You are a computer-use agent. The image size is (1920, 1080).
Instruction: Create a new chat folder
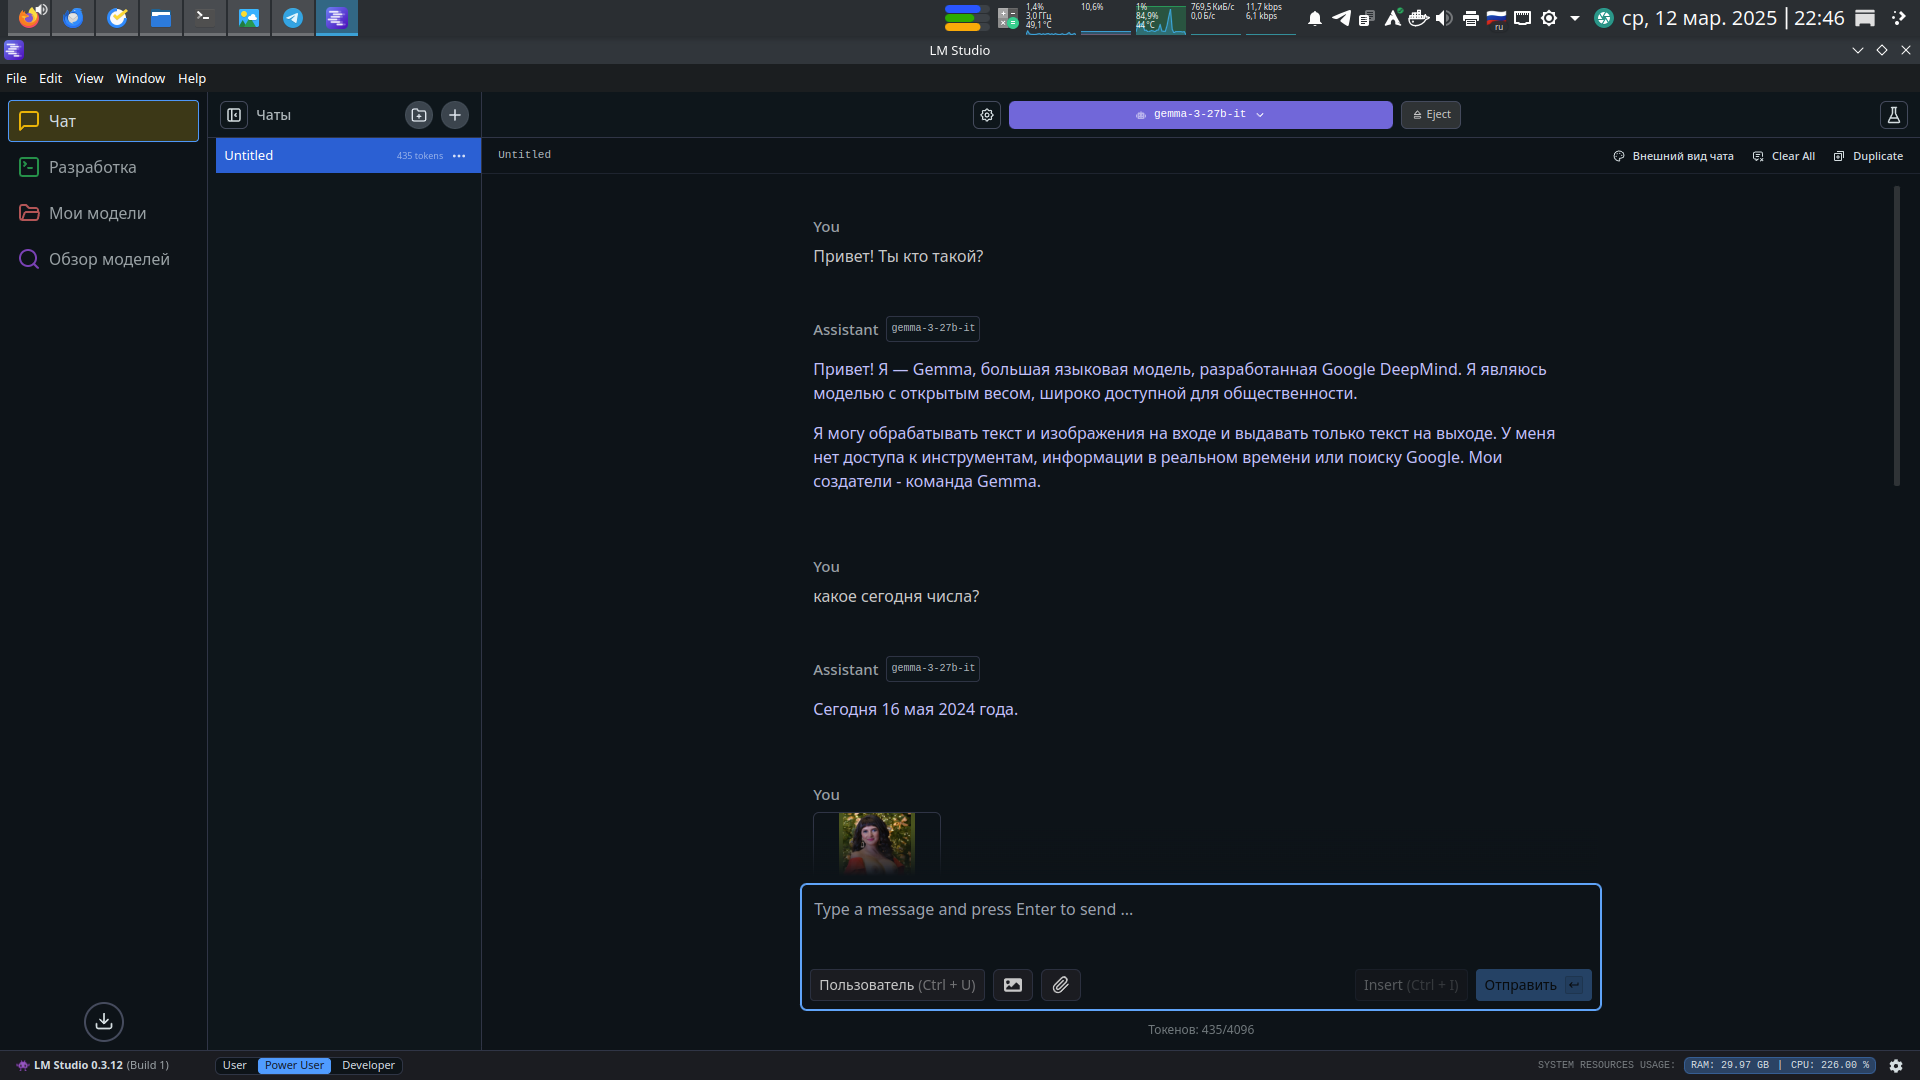[419, 115]
